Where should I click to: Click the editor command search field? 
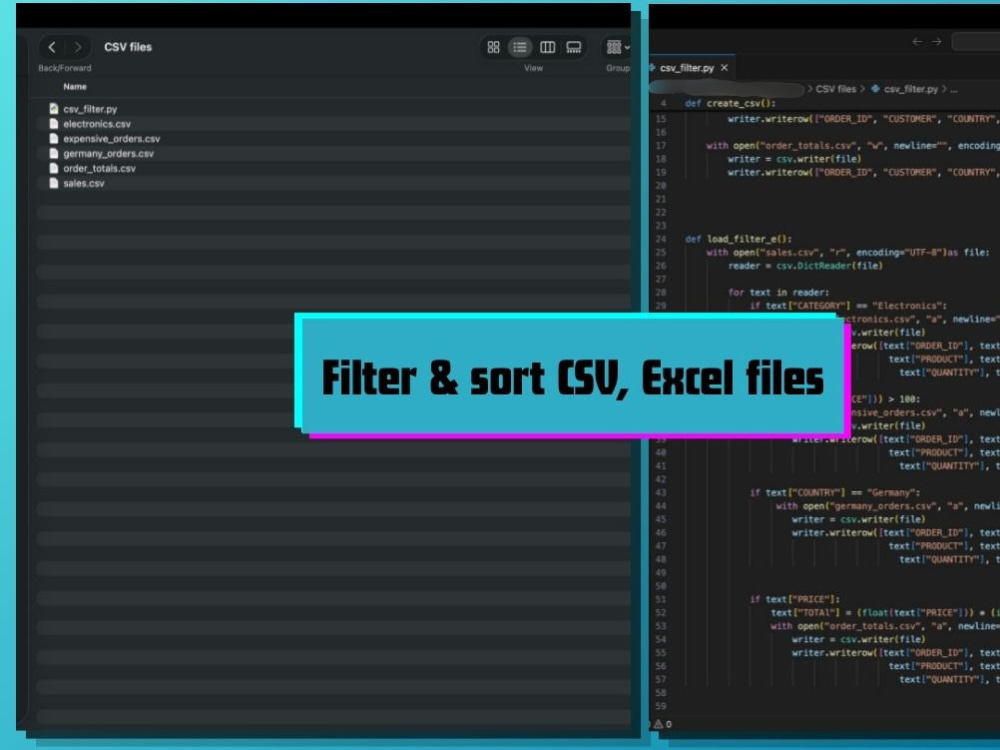pyautogui.click(x=976, y=41)
